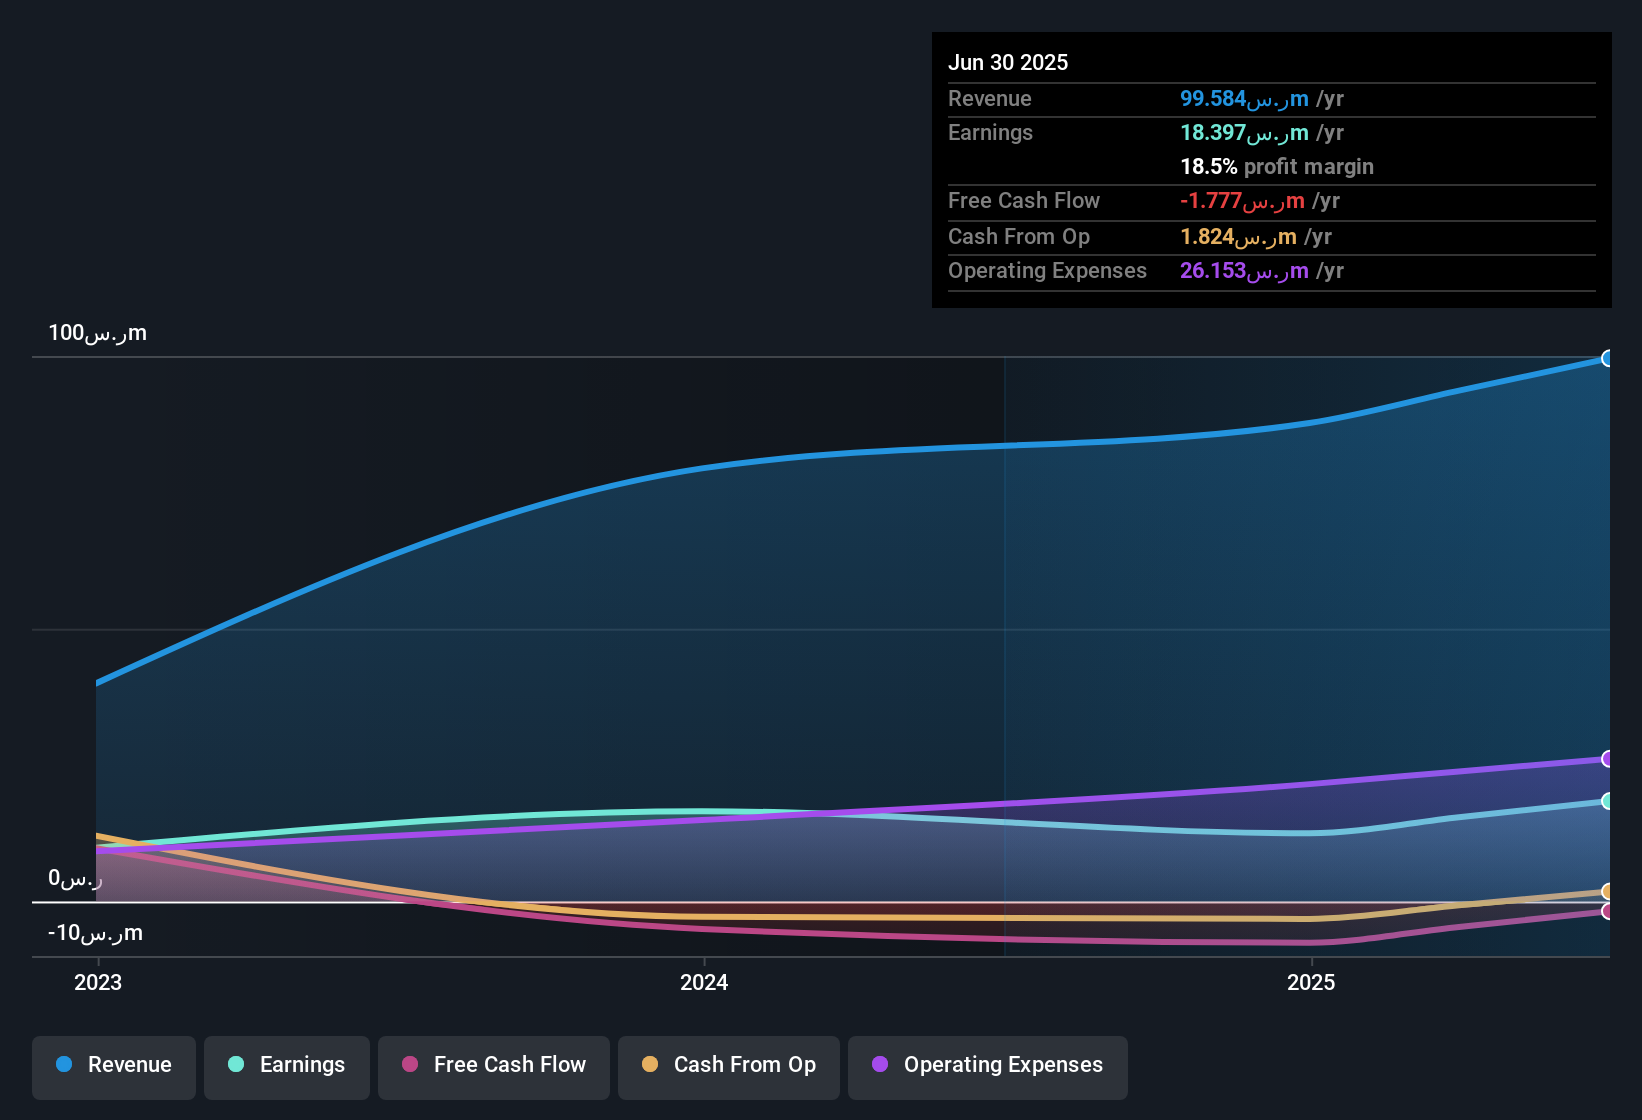Click the 2024 axis label to expand that year

(703, 983)
